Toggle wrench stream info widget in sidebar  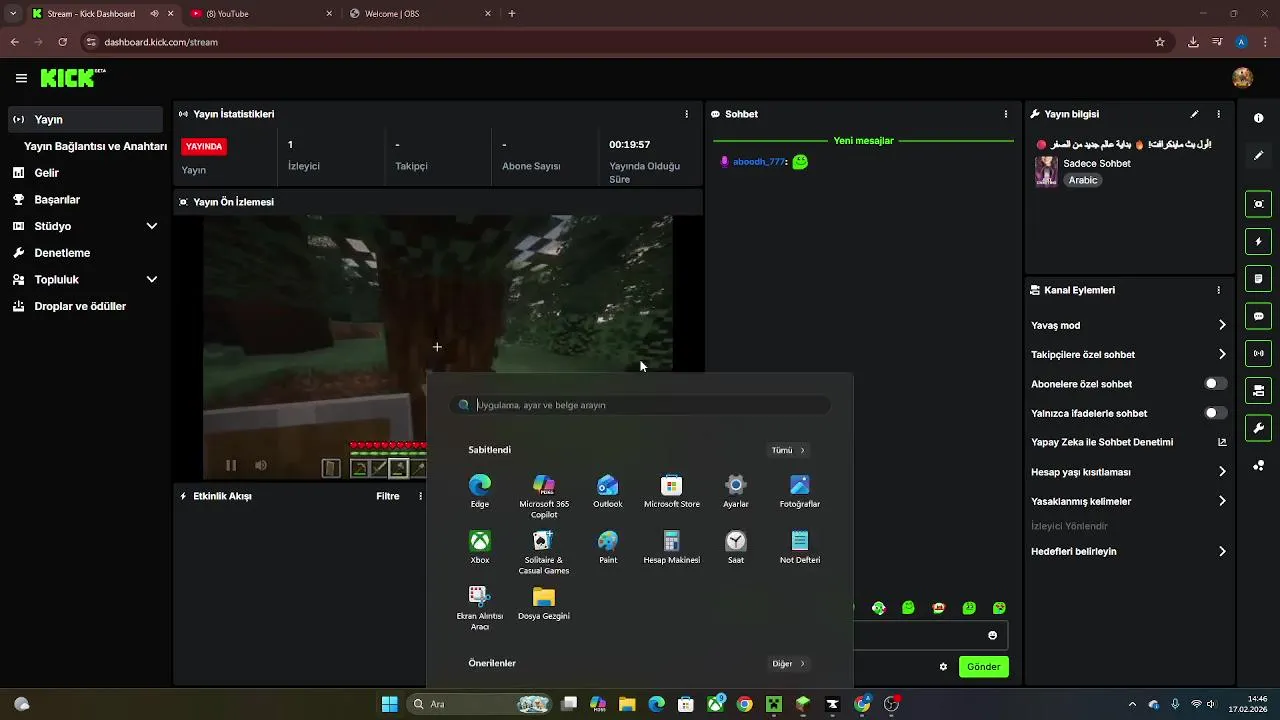coord(1258,428)
